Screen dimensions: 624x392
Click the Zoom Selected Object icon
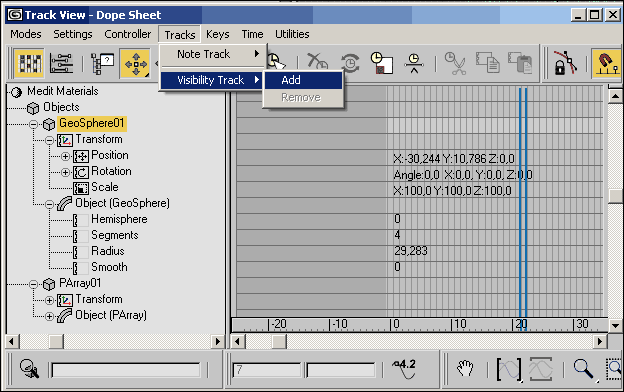click(29, 369)
